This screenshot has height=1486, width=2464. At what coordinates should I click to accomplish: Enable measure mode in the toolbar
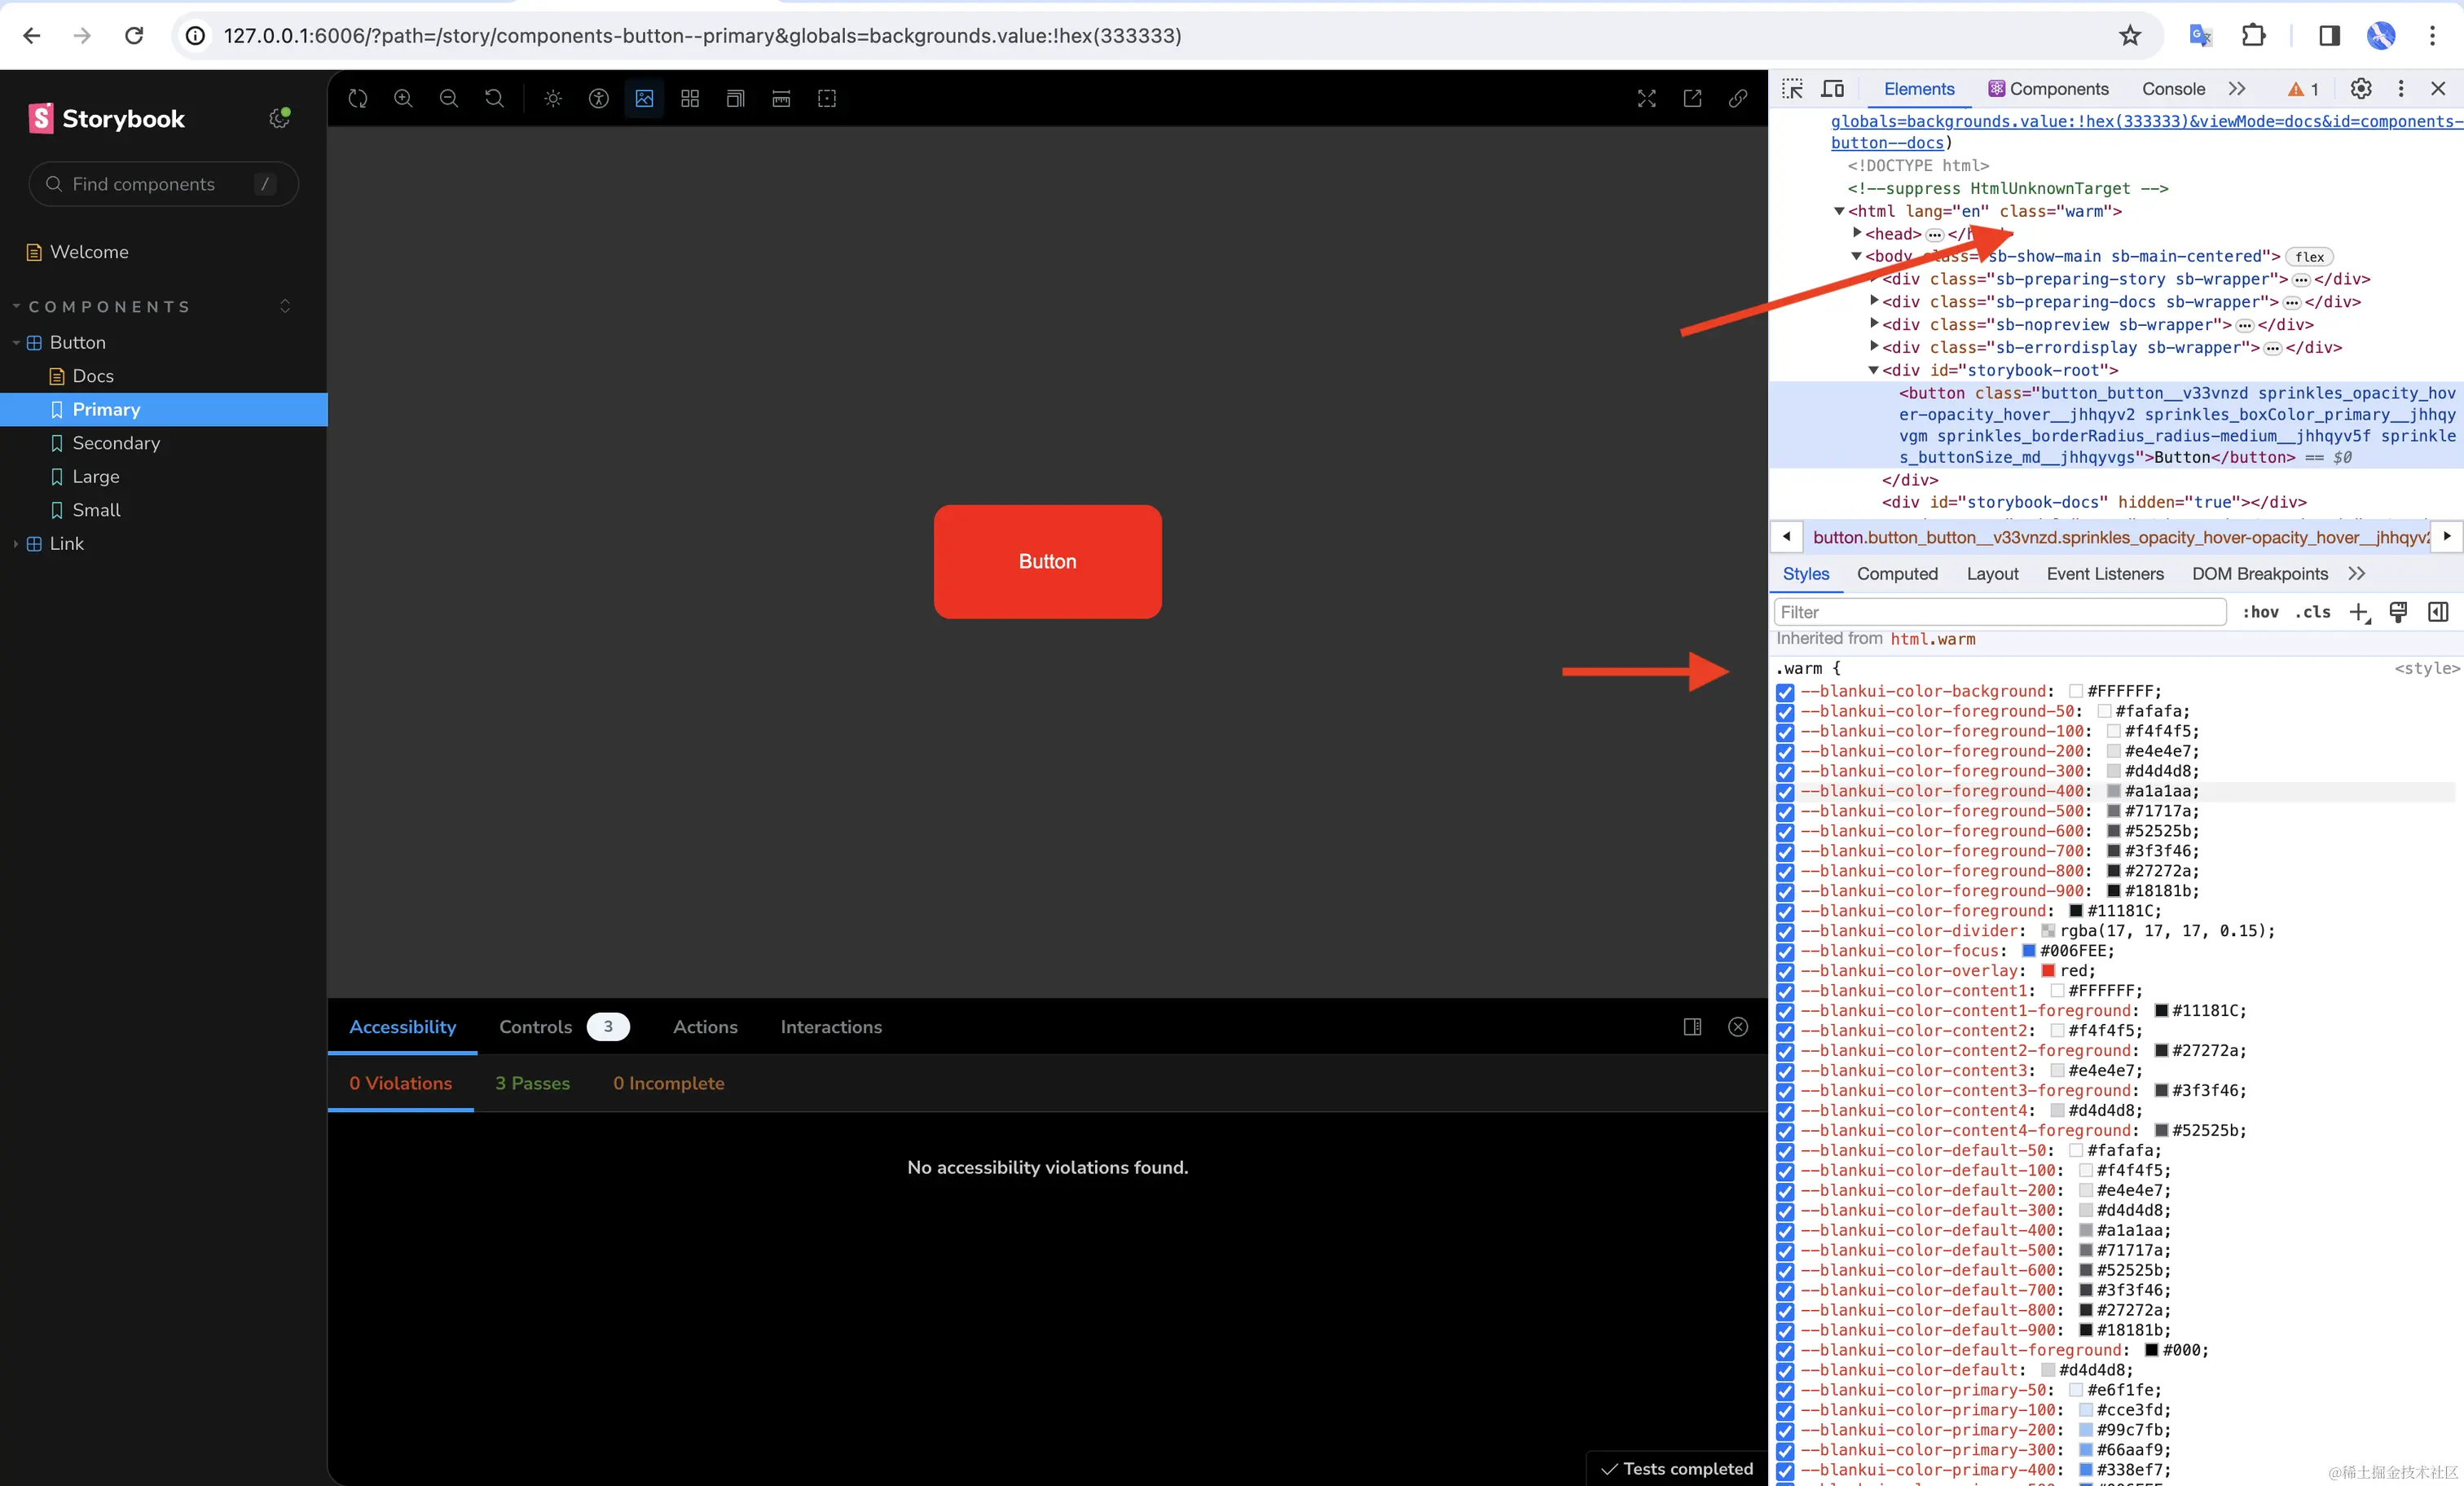click(781, 98)
